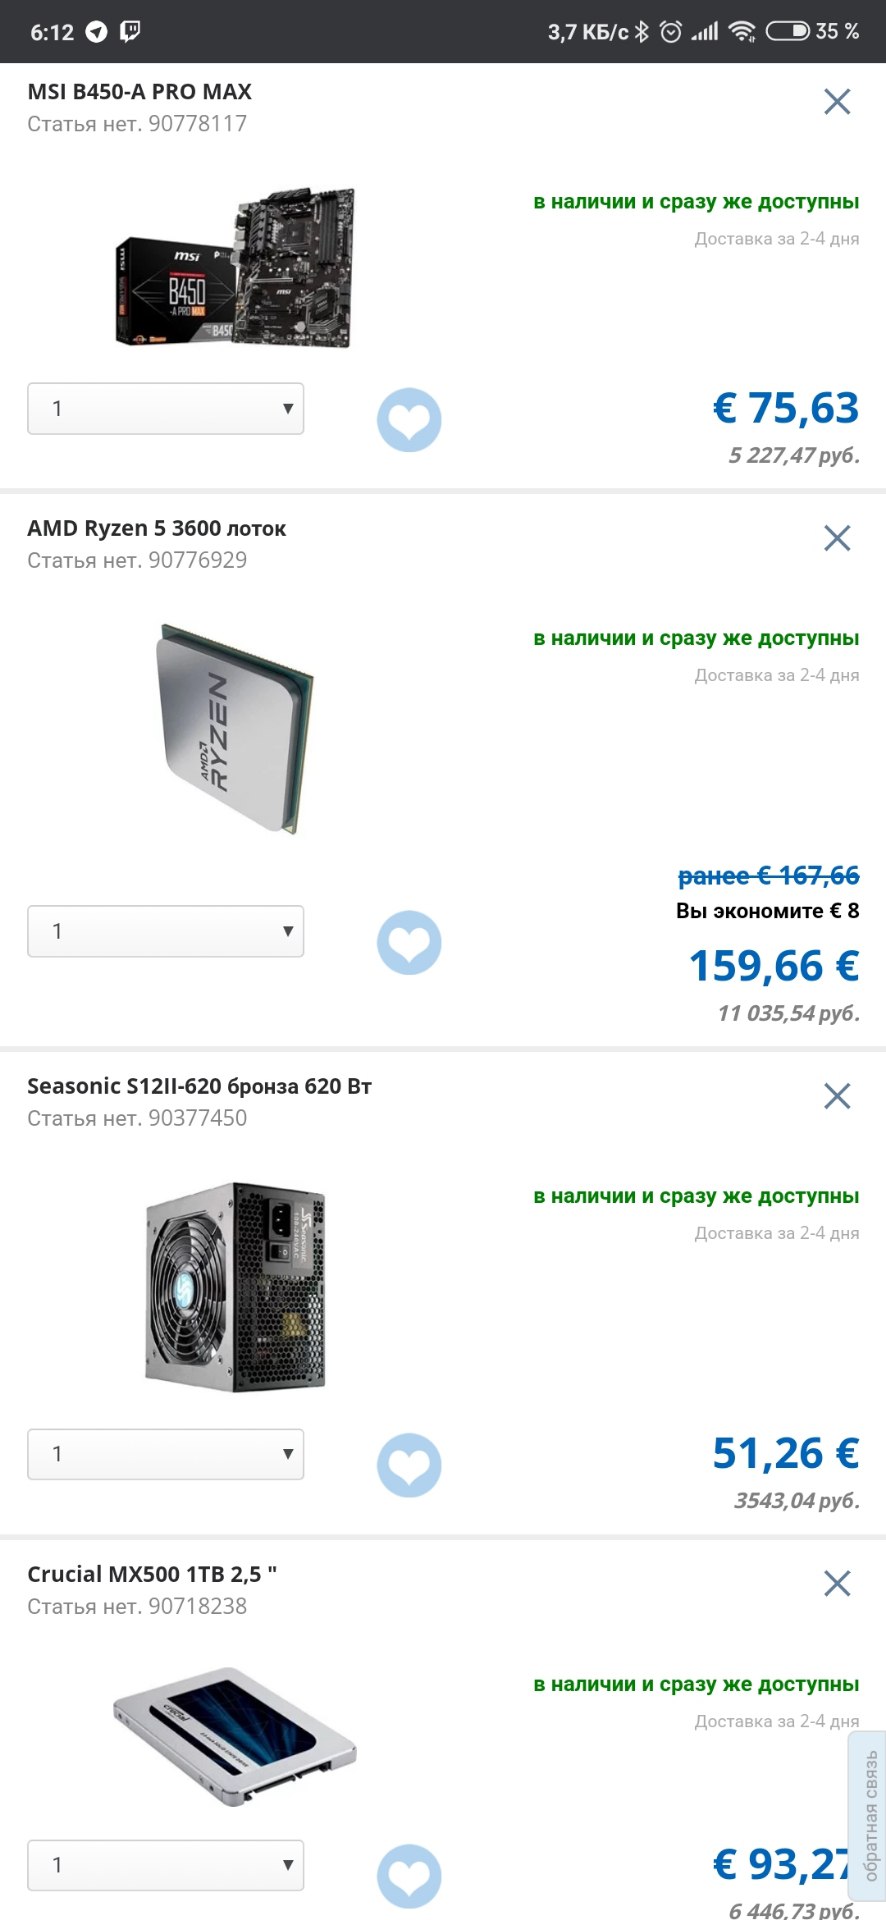Open quantity selector for Crucial MX500

coord(166,1865)
